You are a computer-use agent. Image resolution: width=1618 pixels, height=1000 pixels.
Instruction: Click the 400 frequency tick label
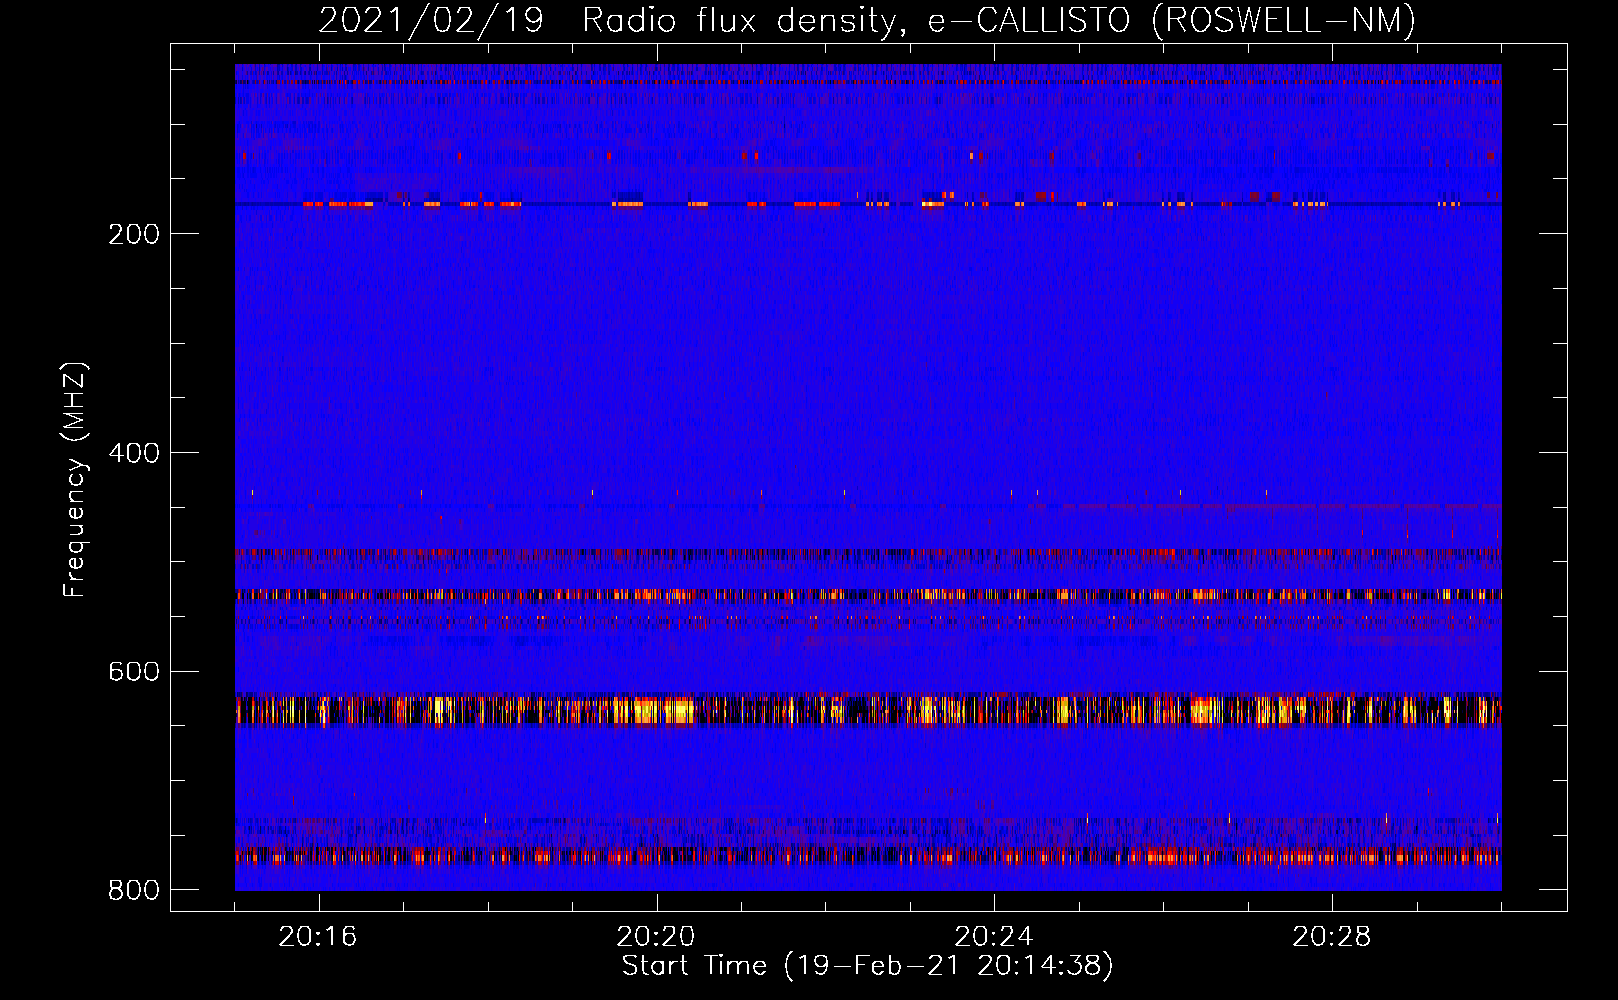pyautogui.click(x=134, y=453)
